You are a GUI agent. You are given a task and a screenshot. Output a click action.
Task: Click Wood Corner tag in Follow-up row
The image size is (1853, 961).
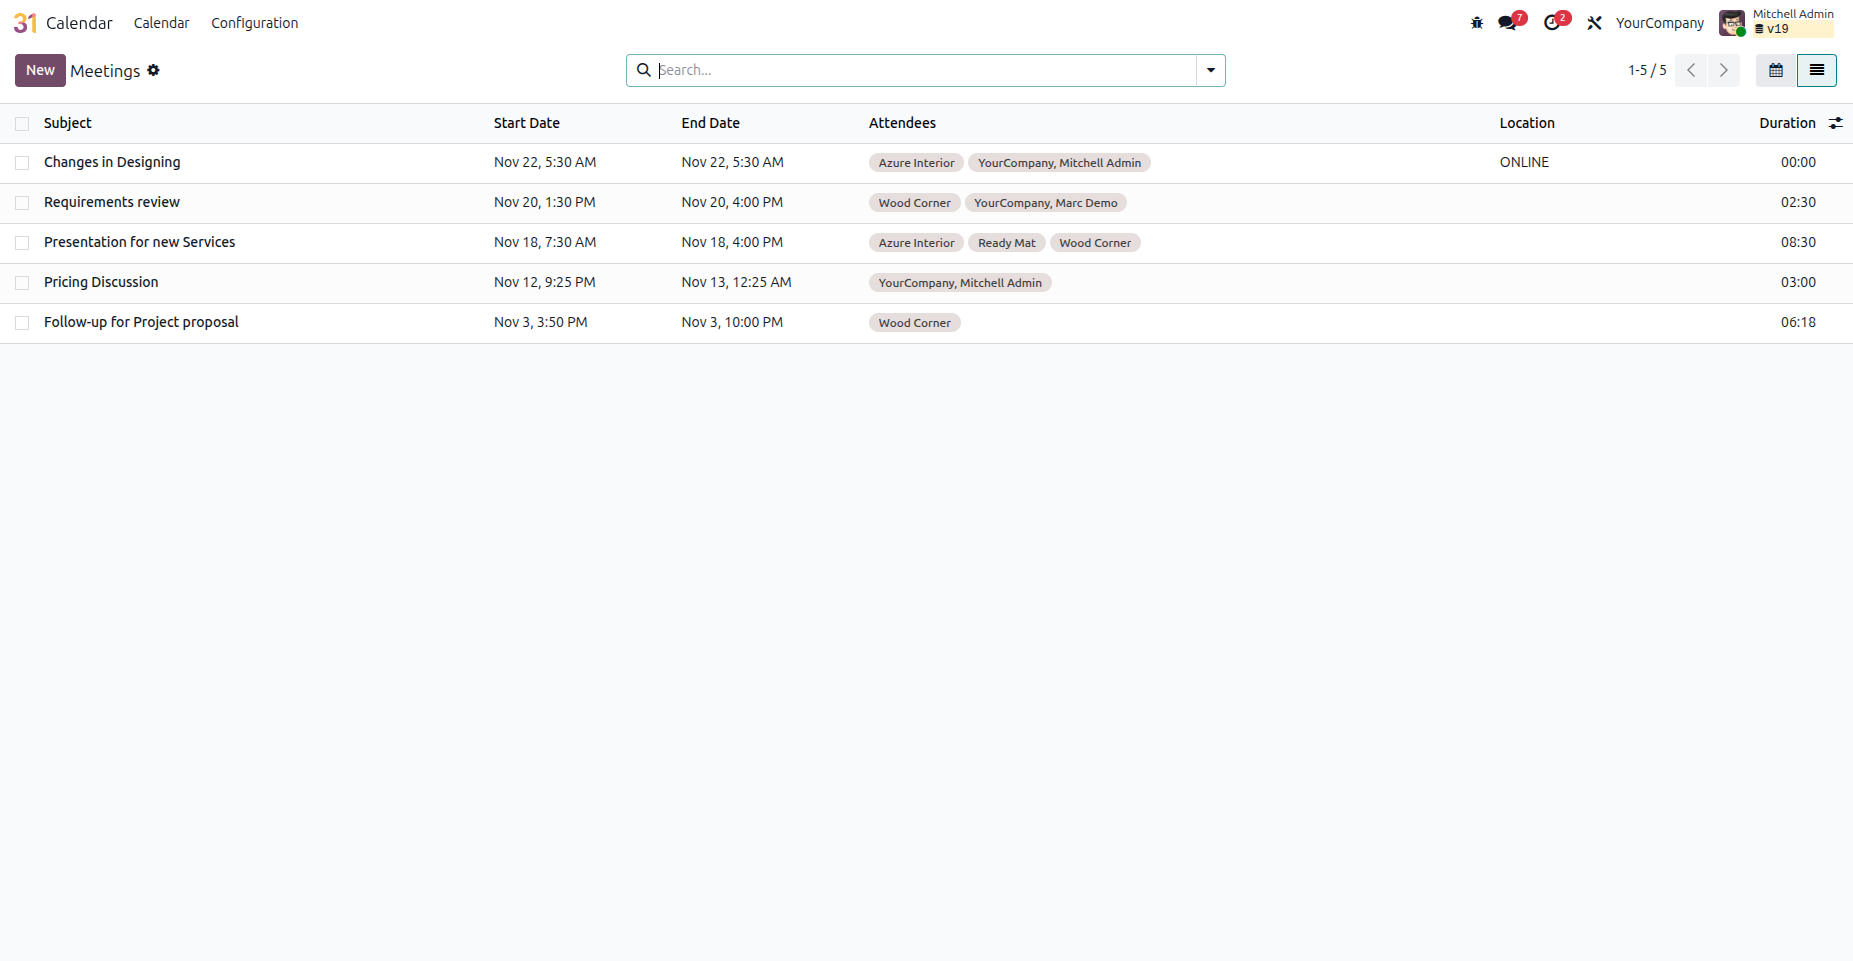(915, 323)
